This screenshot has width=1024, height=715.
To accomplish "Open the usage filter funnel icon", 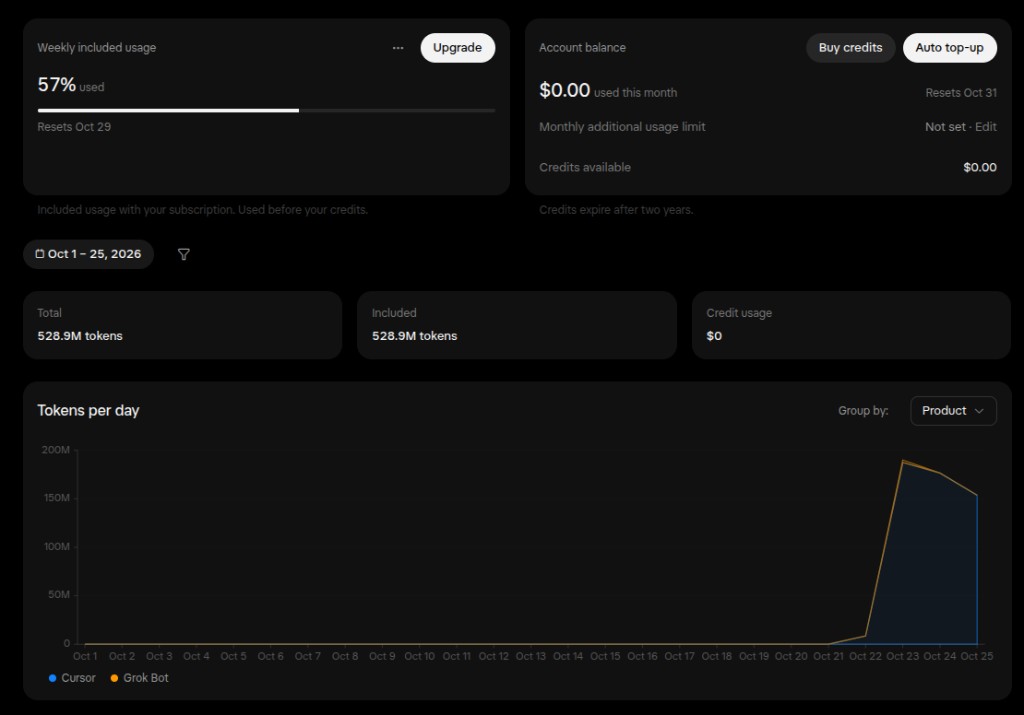I will [x=184, y=254].
